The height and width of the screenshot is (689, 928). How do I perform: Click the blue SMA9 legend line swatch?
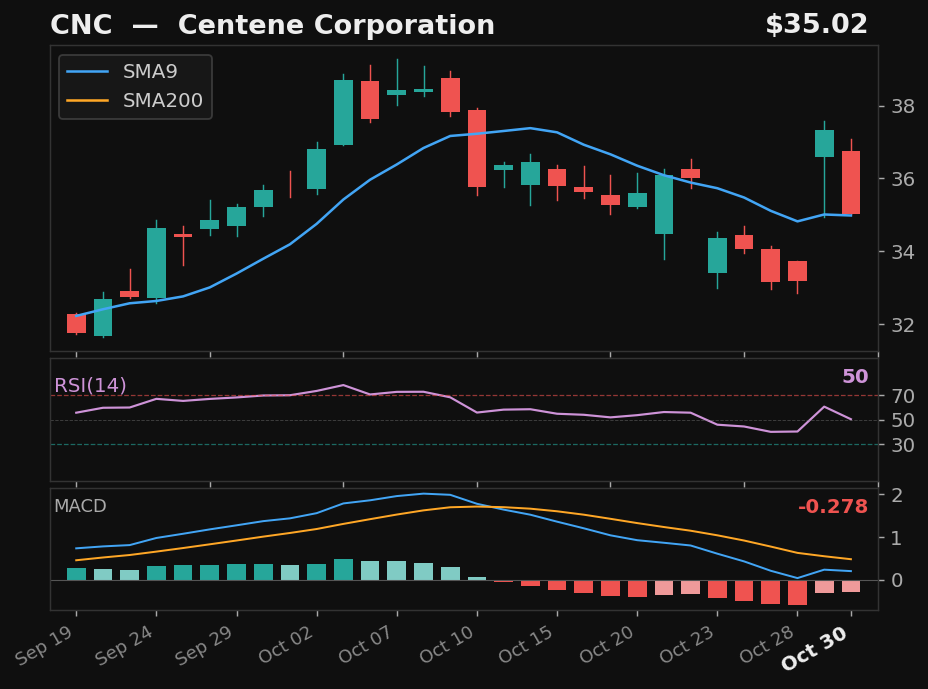pos(88,72)
